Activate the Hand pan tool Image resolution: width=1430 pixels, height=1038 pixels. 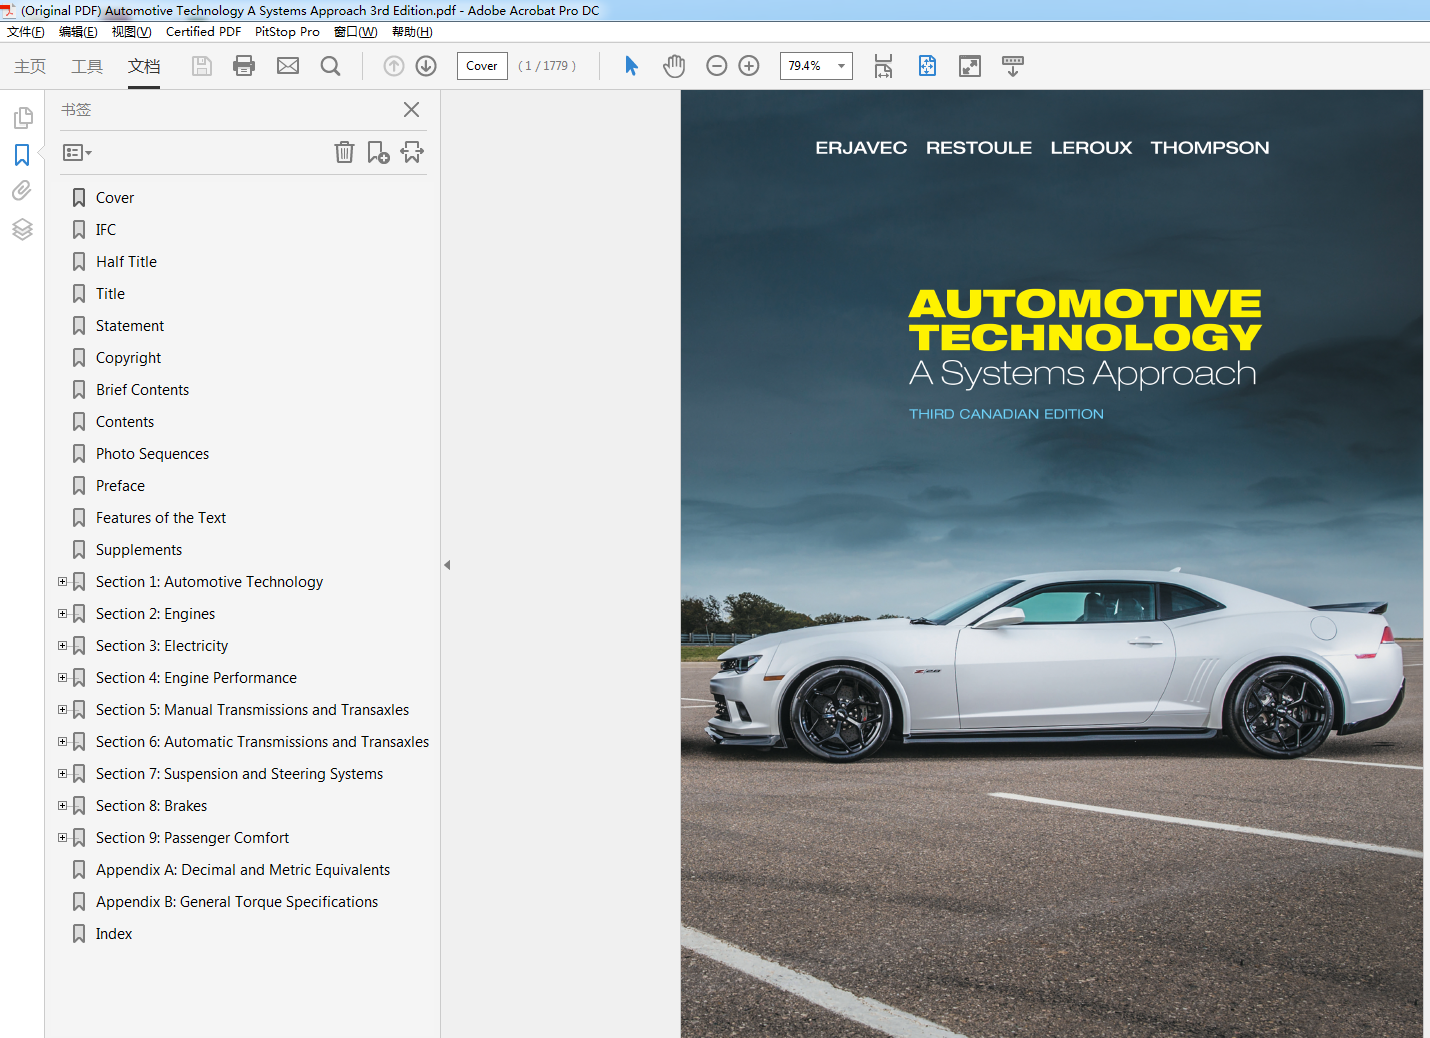[x=674, y=66]
